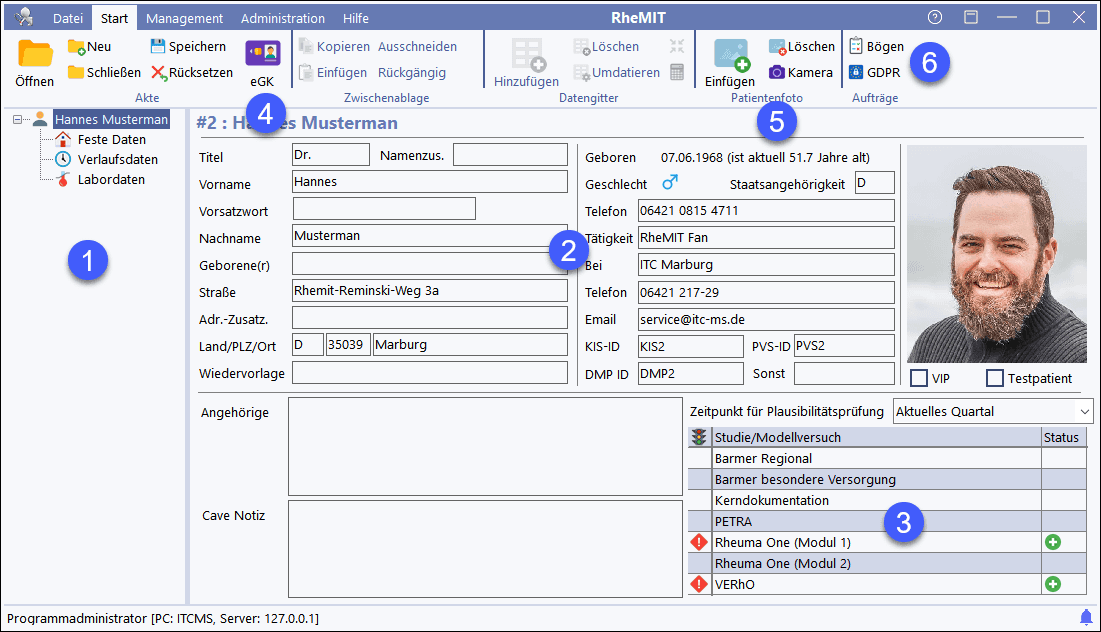Tick the Testpatient checkbox
This screenshot has width=1101, height=632.
click(x=995, y=378)
